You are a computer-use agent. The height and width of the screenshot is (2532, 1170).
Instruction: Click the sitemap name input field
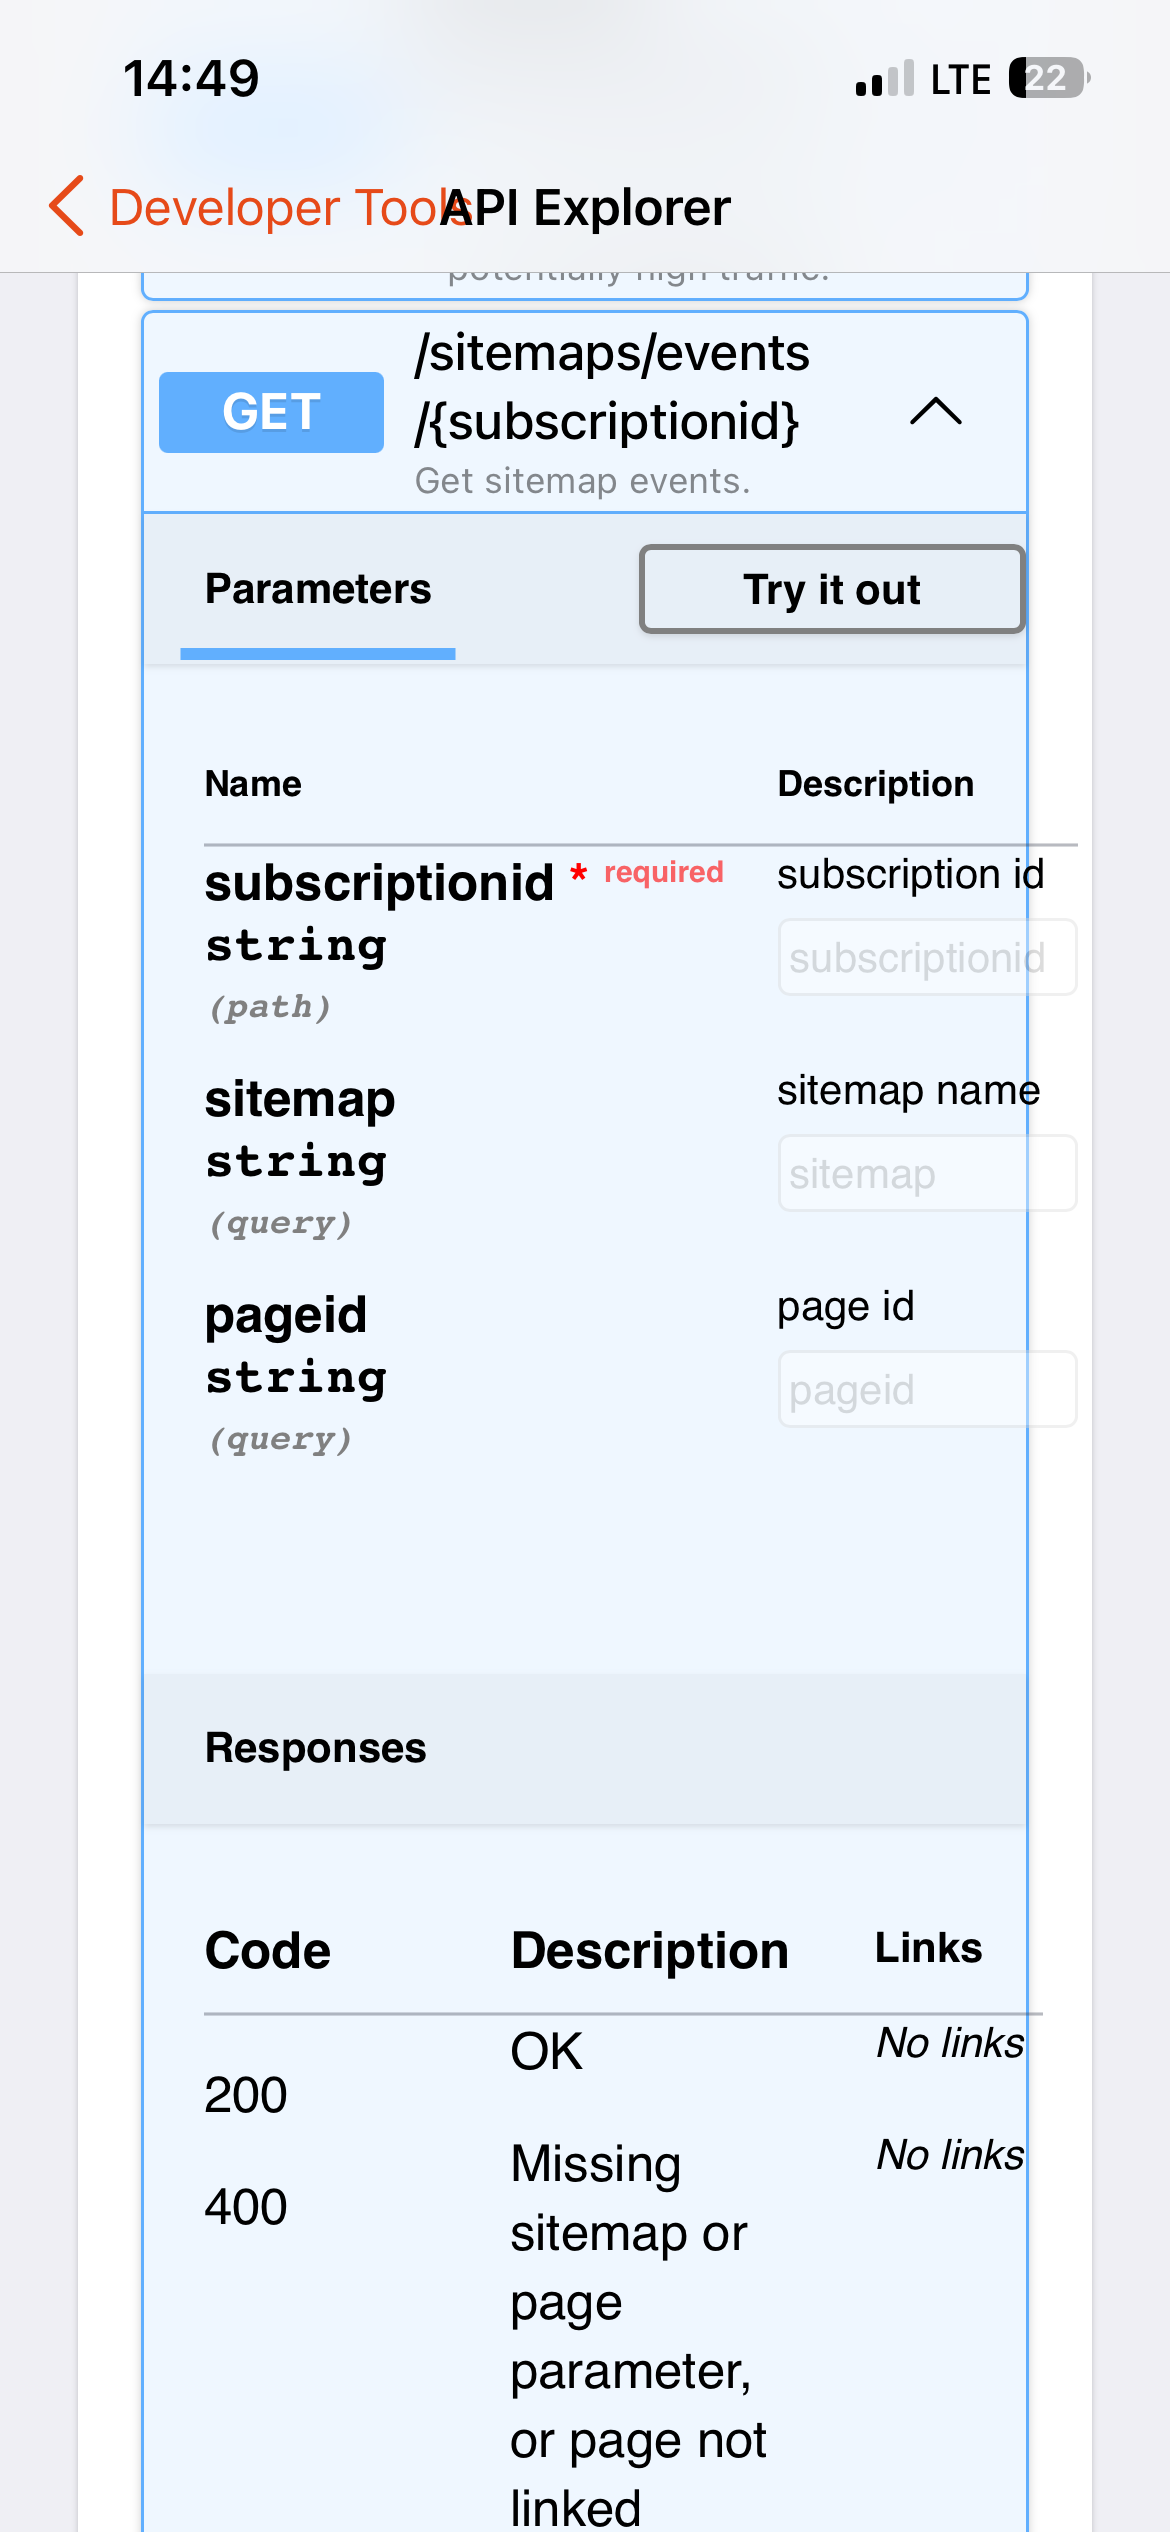(926, 1174)
